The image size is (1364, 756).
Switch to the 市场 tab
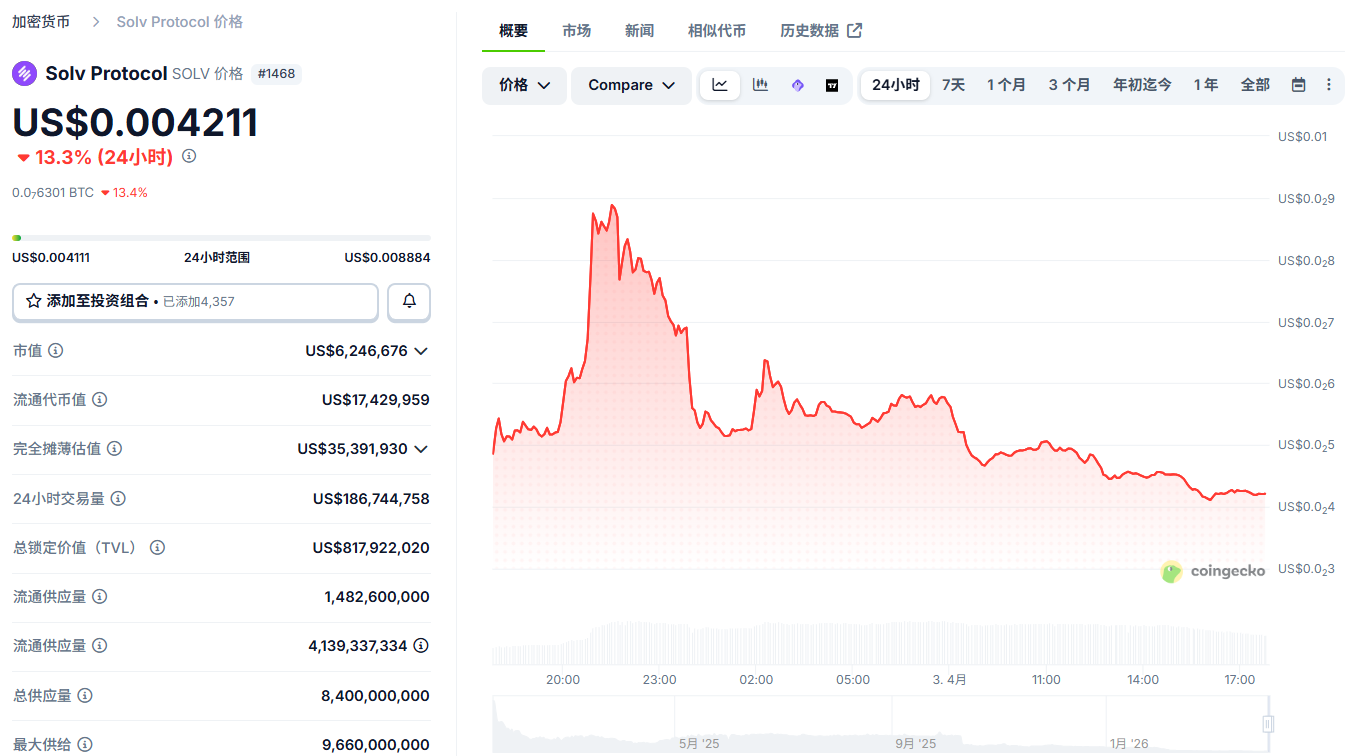[x=576, y=30]
